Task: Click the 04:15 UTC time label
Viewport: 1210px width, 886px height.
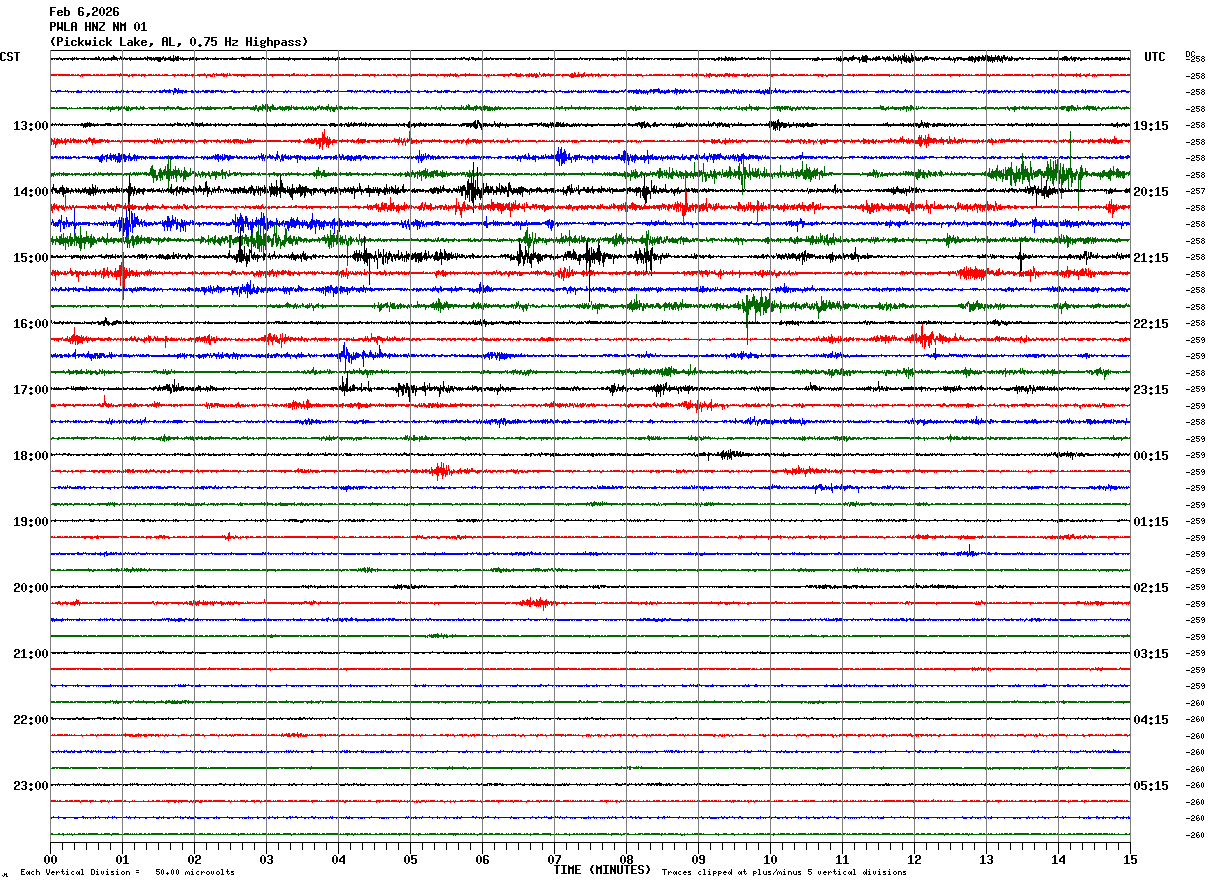Action: tap(1151, 720)
